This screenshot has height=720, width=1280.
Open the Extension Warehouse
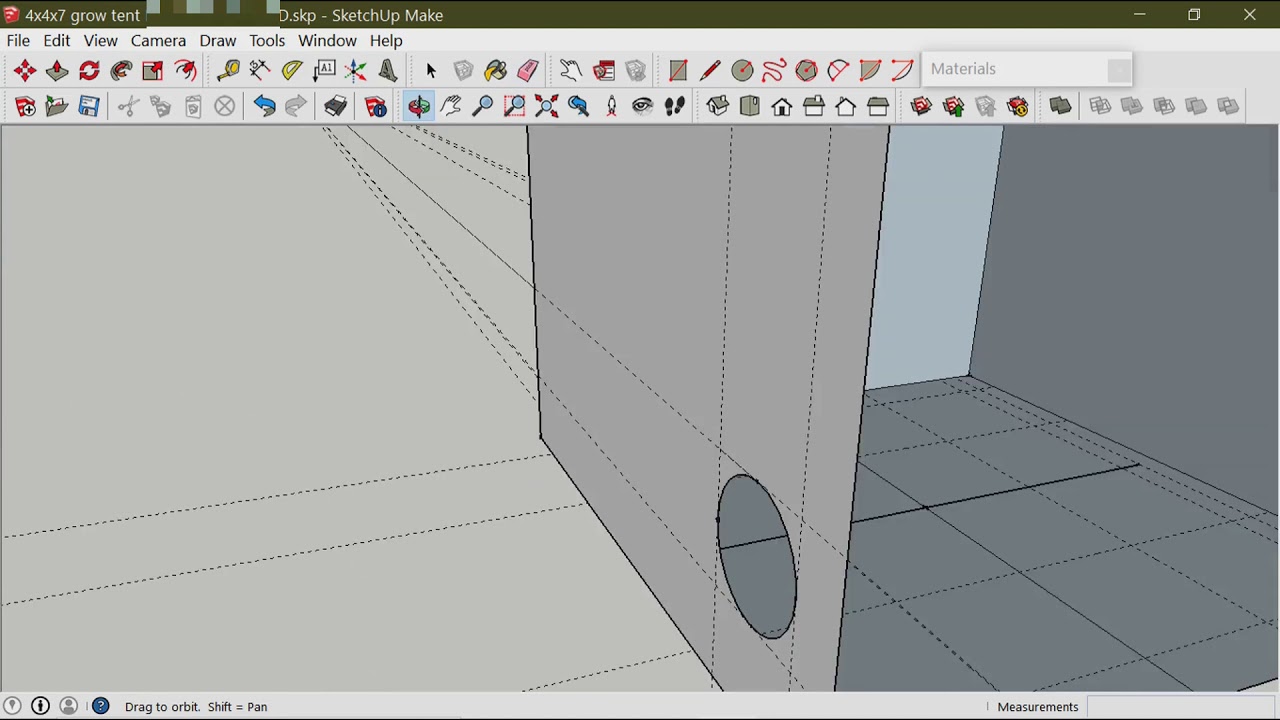pyautogui.click(x=1017, y=106)
